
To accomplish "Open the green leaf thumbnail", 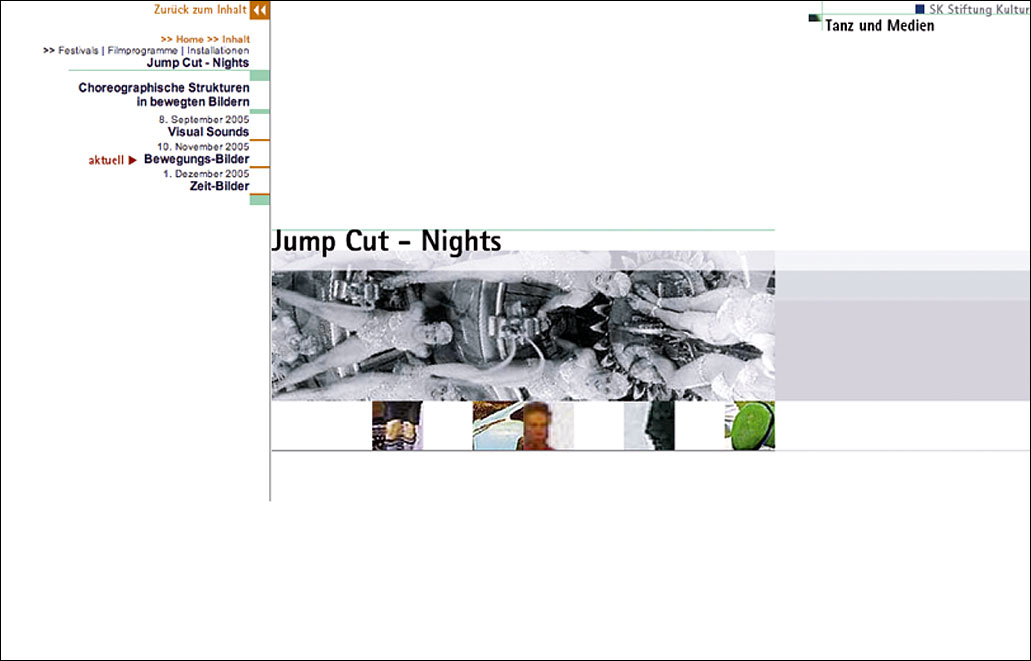I will (x=750, y=426).
